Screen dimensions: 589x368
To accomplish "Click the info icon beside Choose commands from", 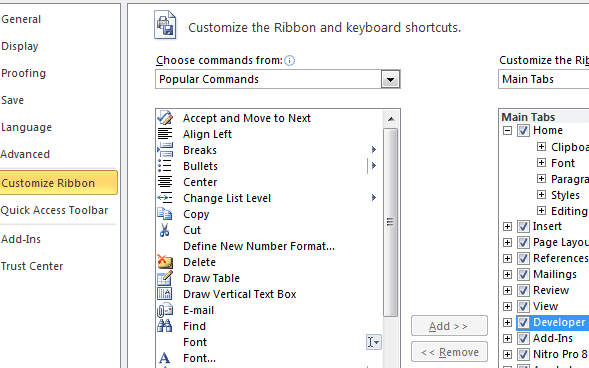I will (290, 60).
